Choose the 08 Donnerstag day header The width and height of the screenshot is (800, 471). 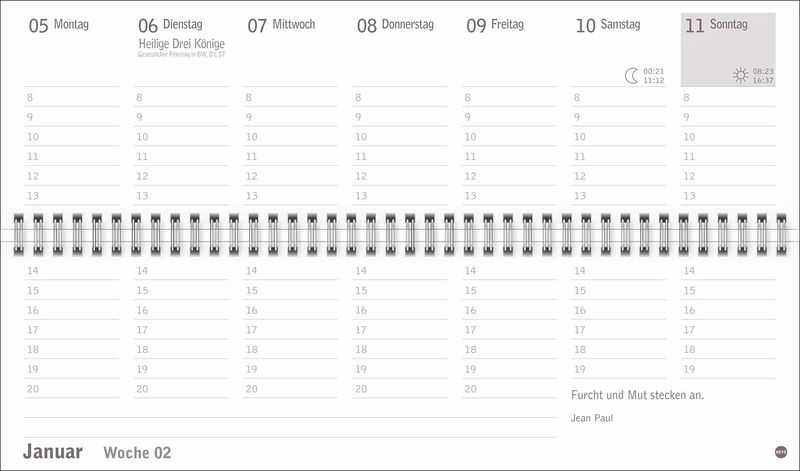395,24
